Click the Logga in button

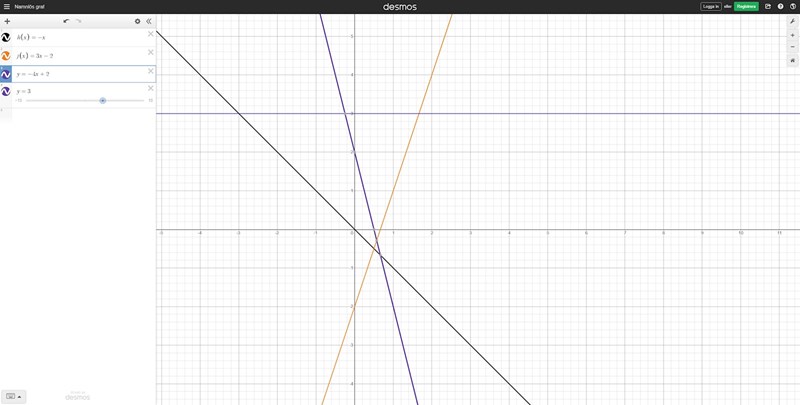click(x=710, y=6)
